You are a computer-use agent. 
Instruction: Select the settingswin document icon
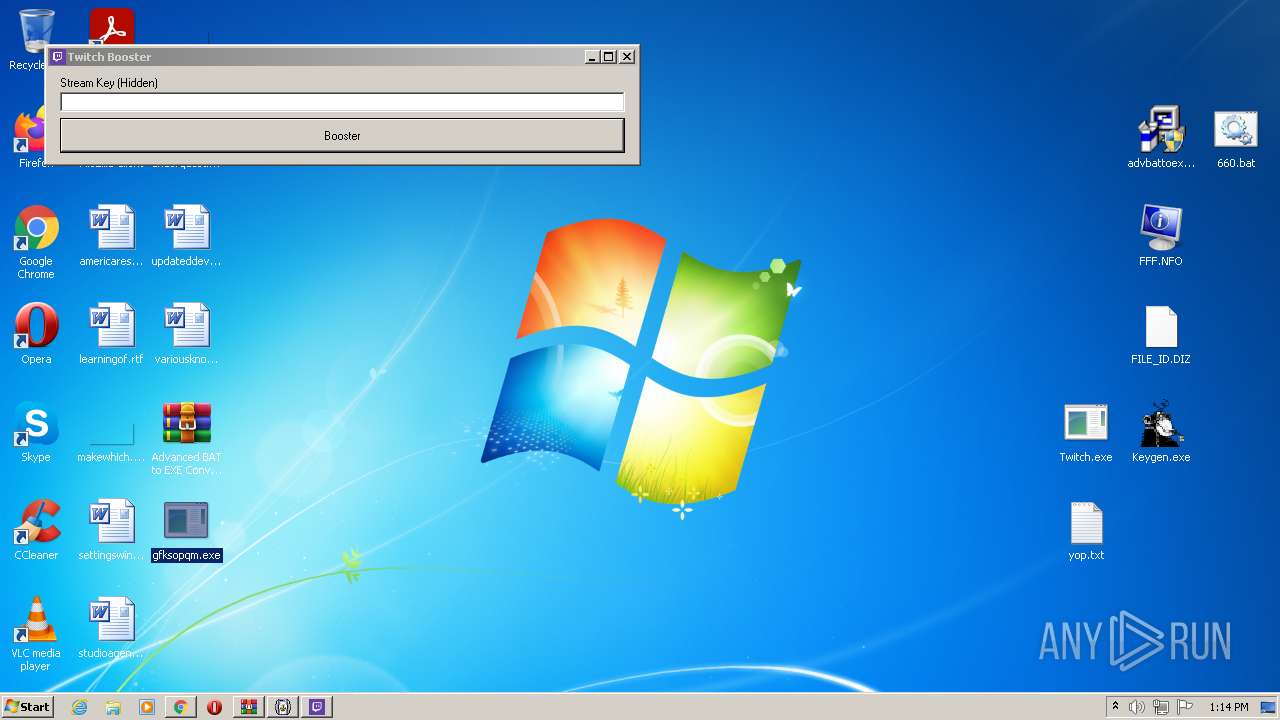(x=111, y=531)
